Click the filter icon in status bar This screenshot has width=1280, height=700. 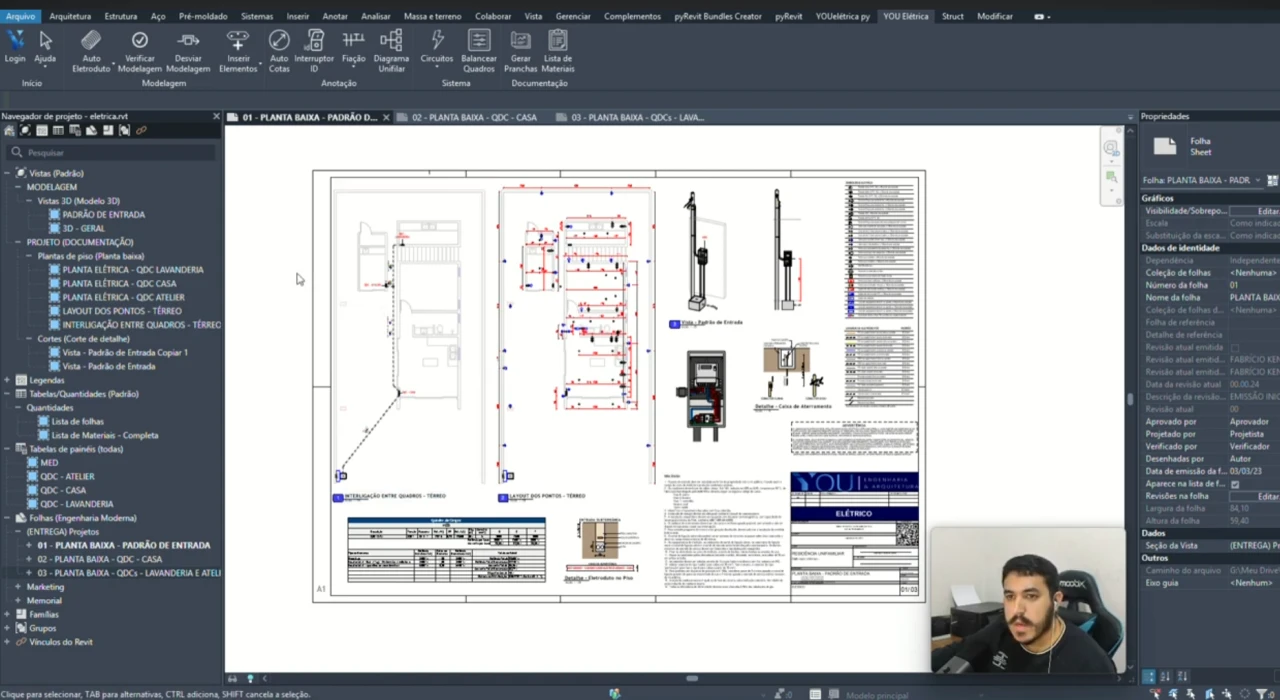1262,694
